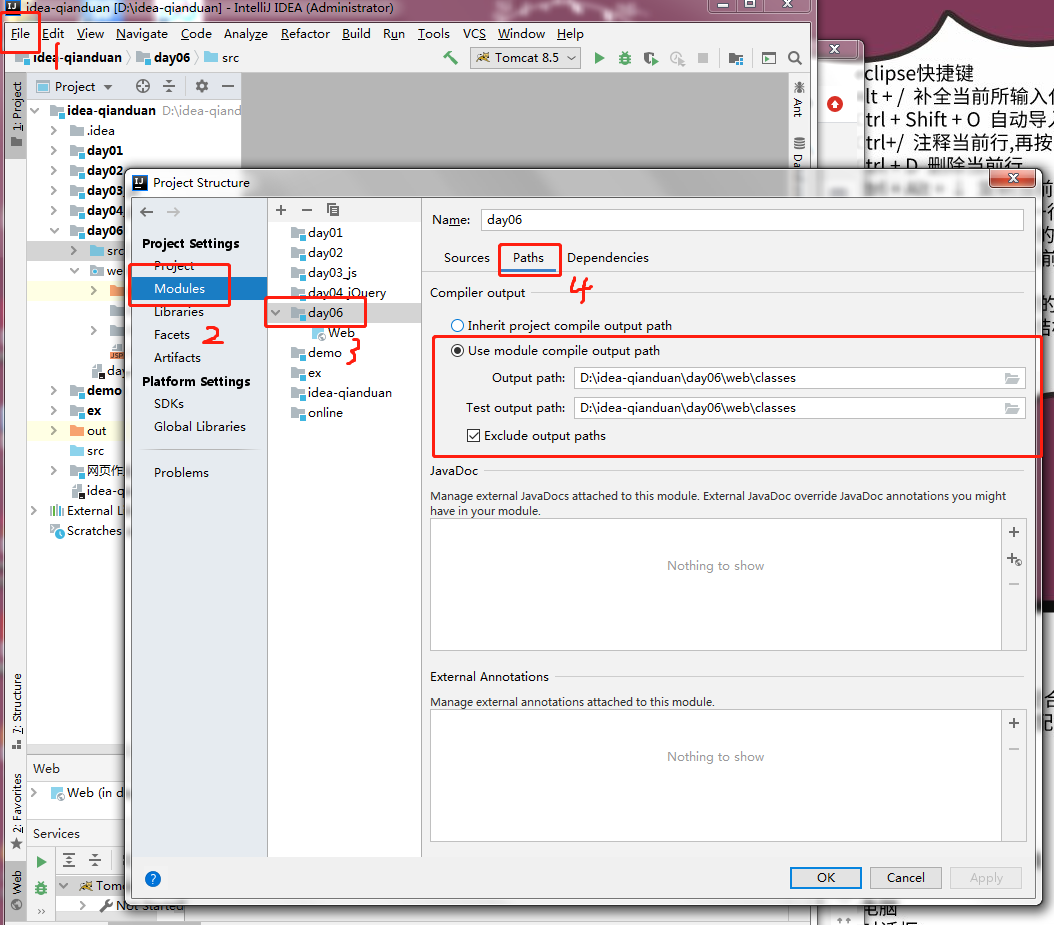Open the Structure tool window tab
The width and height of the screenshot is (1054, 925).
click(17, 711)
